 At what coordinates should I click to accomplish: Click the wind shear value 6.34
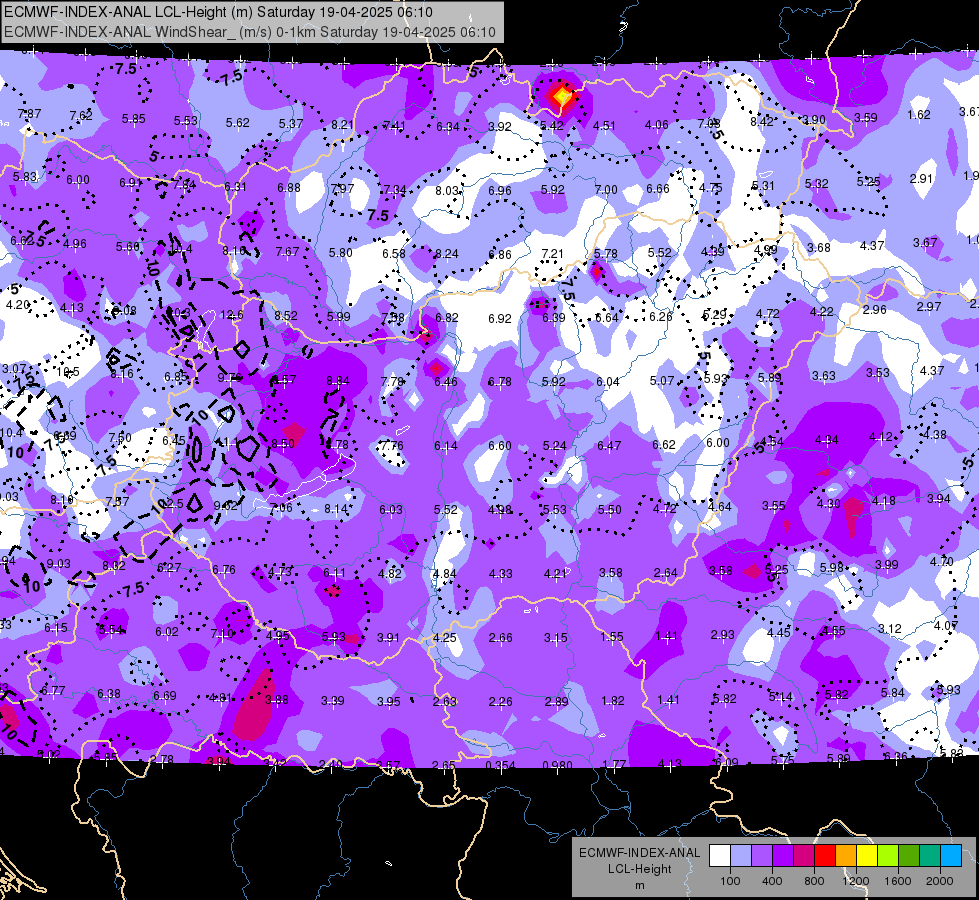coord(447,127)
